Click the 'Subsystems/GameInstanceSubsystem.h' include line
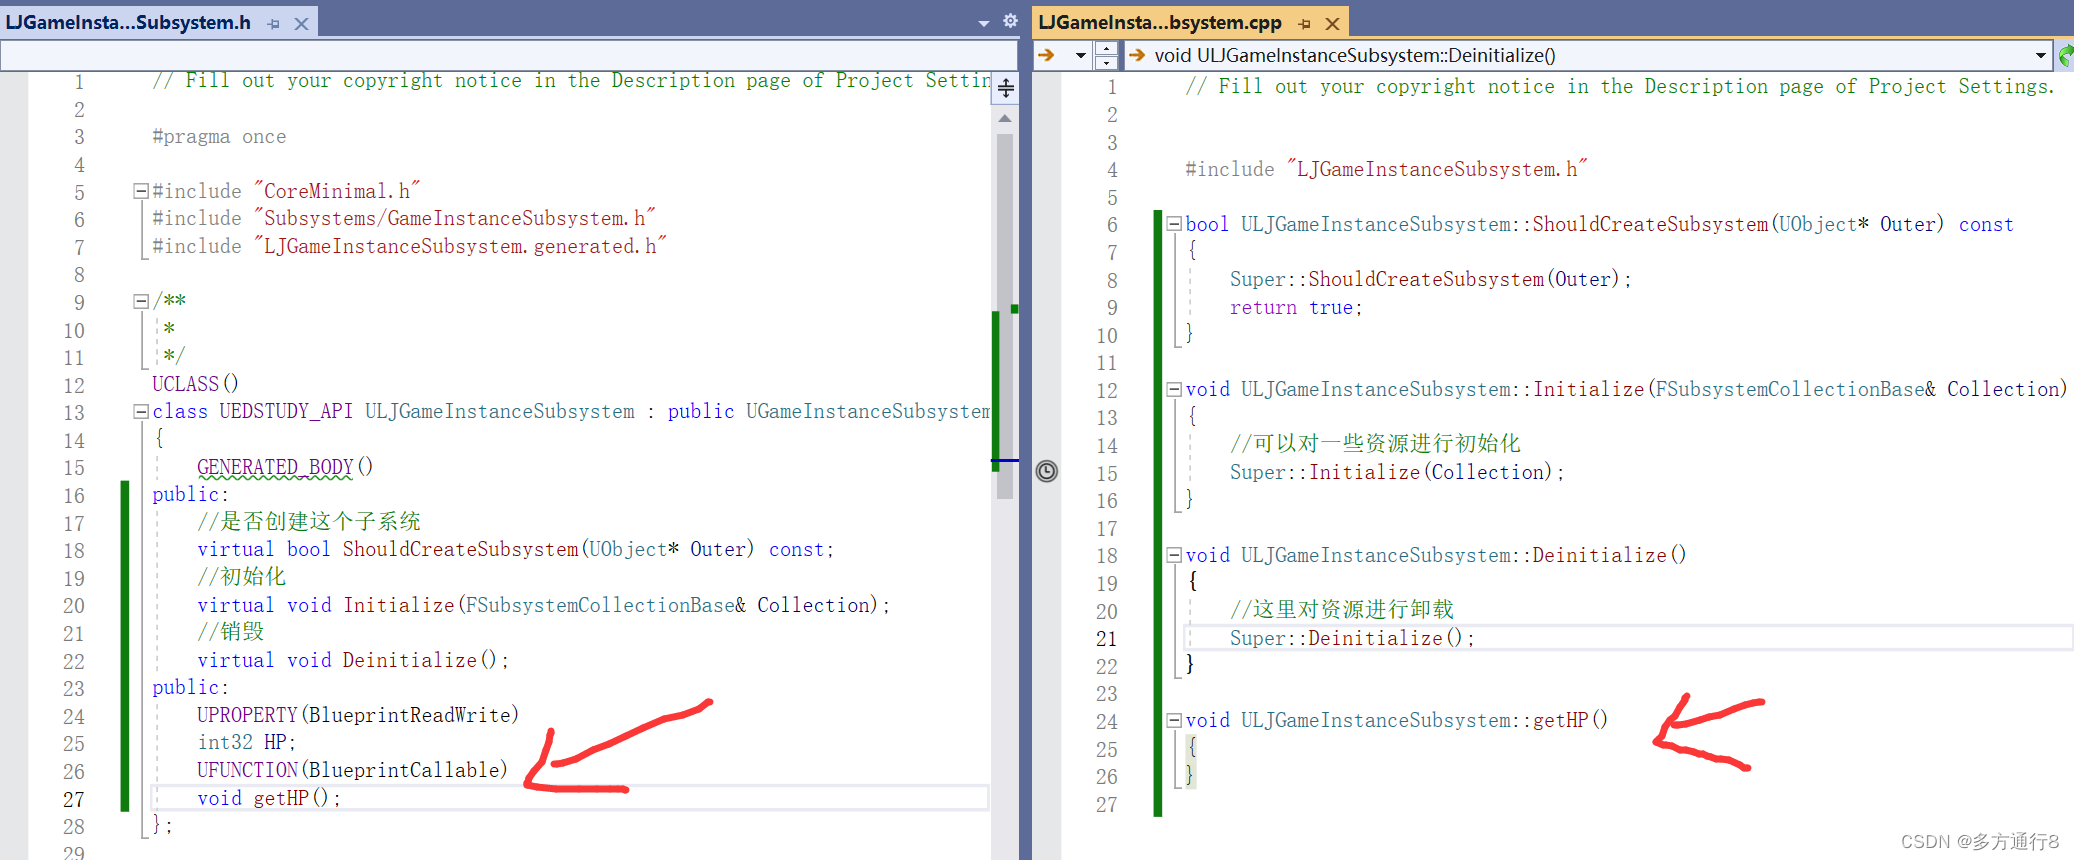 404,218
